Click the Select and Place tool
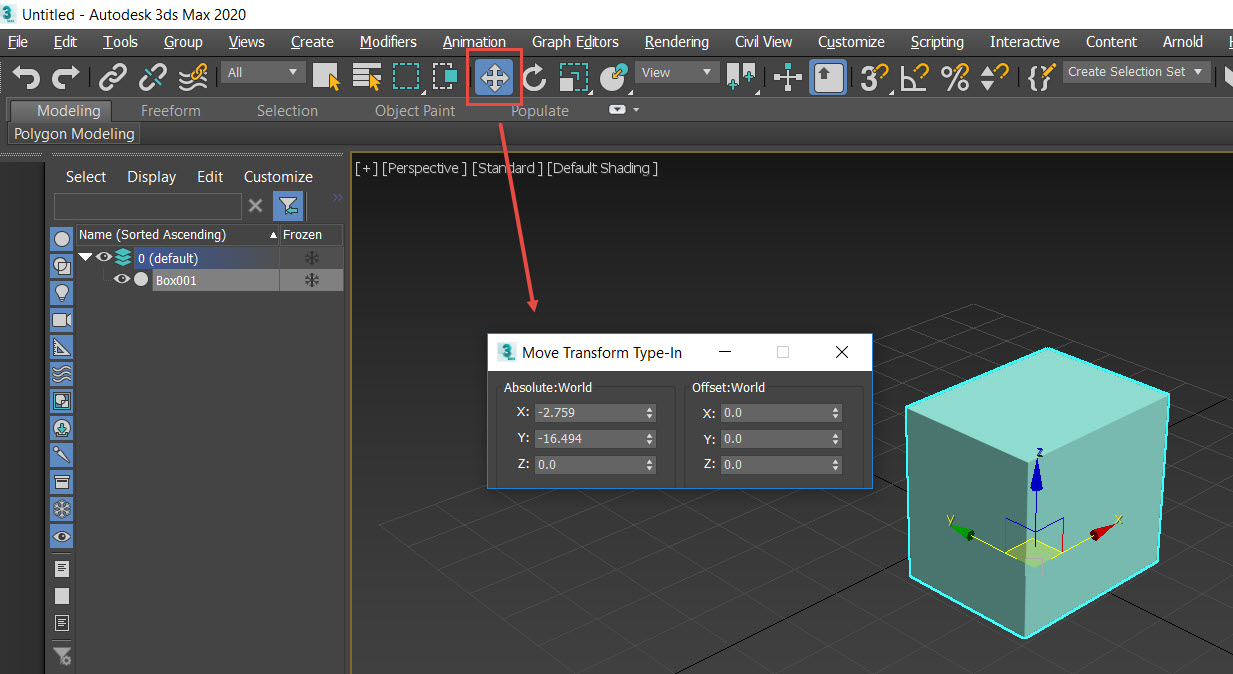This screenshot has width=1233, height=674. tap(613, 77)
